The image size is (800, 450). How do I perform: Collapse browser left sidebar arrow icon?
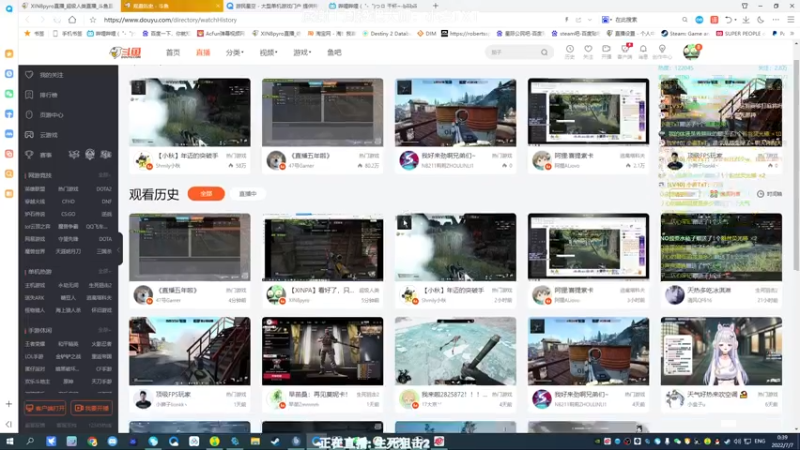coord(9,424)
